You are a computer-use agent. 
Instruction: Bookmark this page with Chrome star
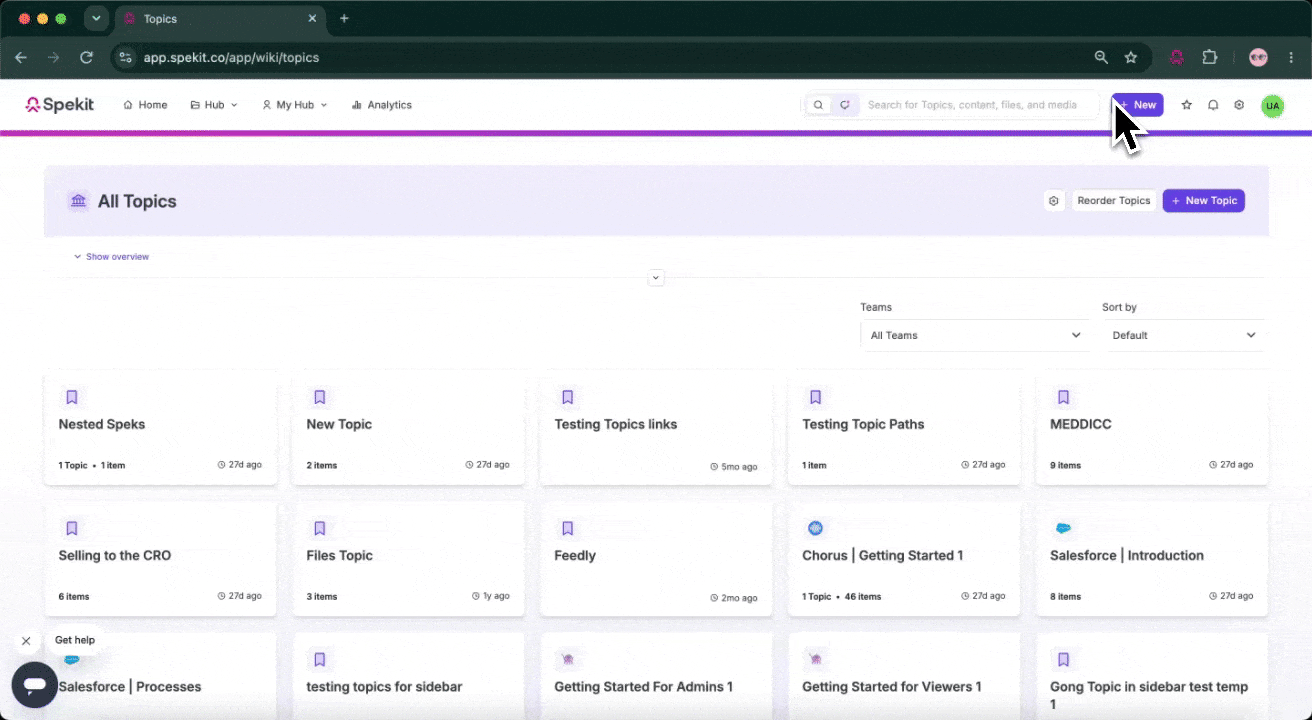(1131, 57)
